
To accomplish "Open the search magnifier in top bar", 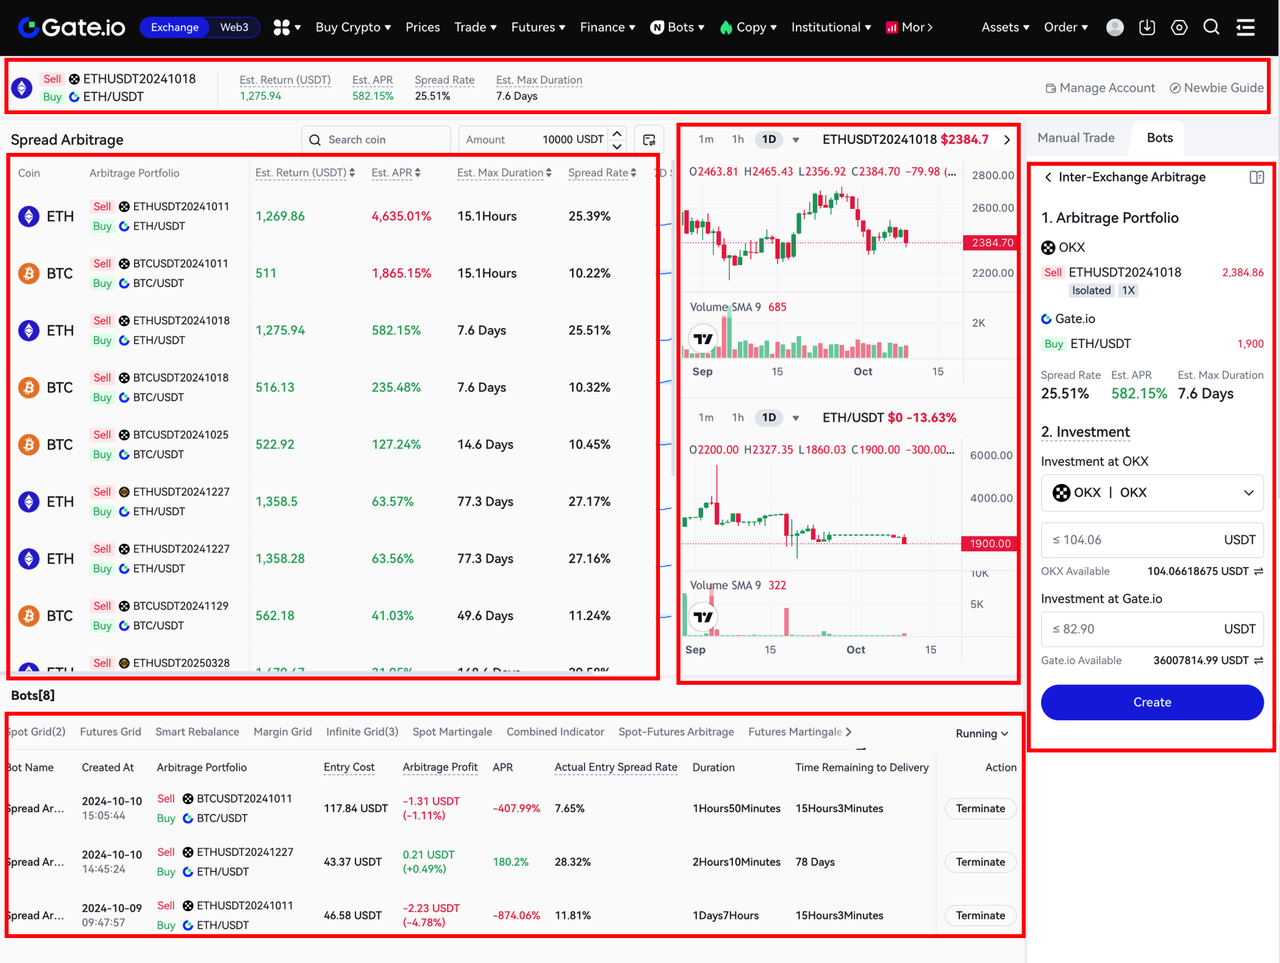I will (x=1211, y=27).
